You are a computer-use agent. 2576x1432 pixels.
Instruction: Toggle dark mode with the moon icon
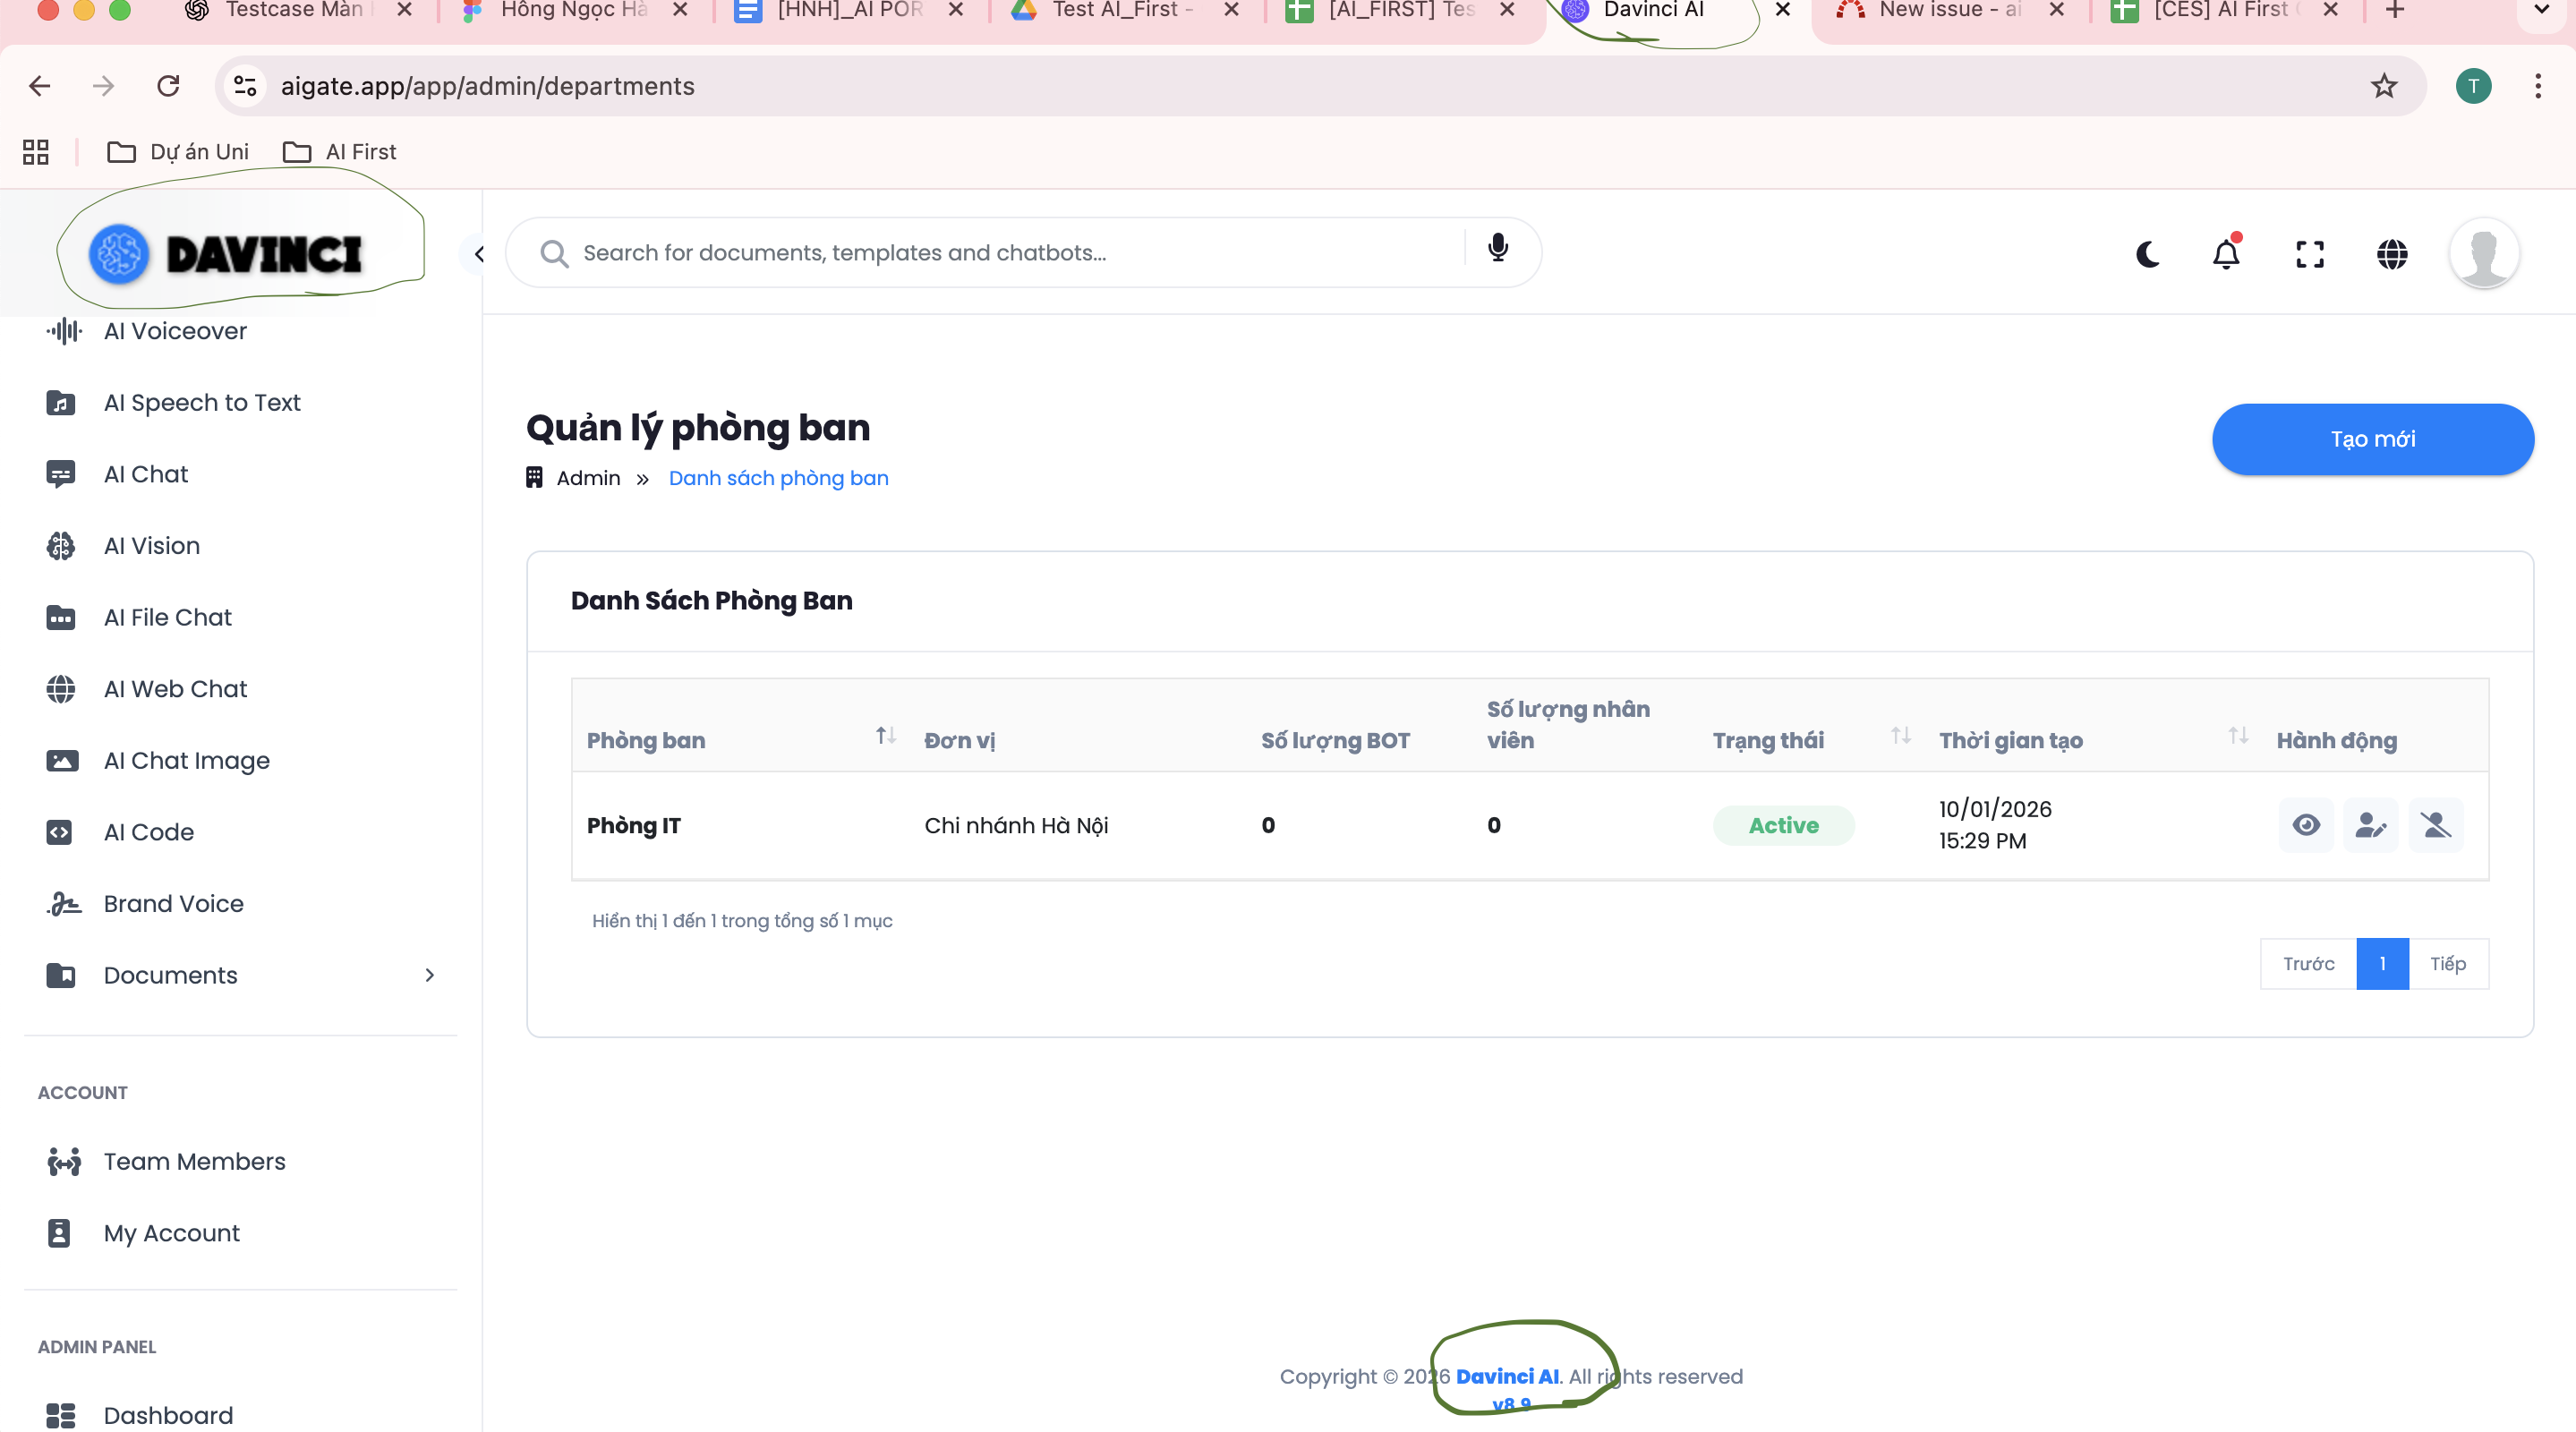[2147, 254]
